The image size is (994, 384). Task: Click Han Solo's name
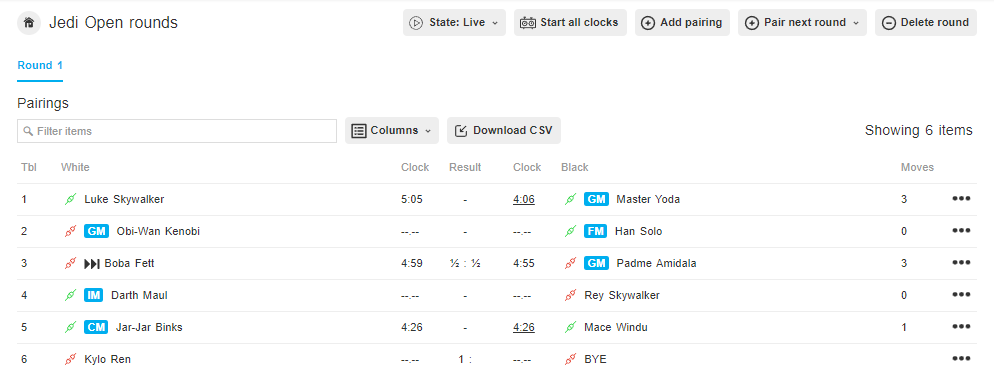click(x=638, y=231)
